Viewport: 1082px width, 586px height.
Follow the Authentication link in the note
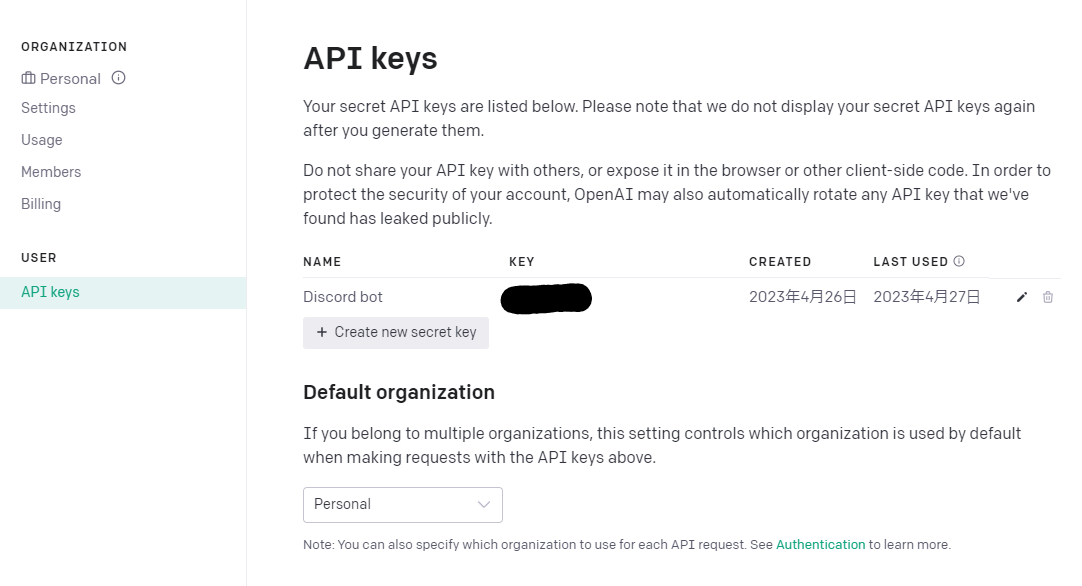[820, 545]
